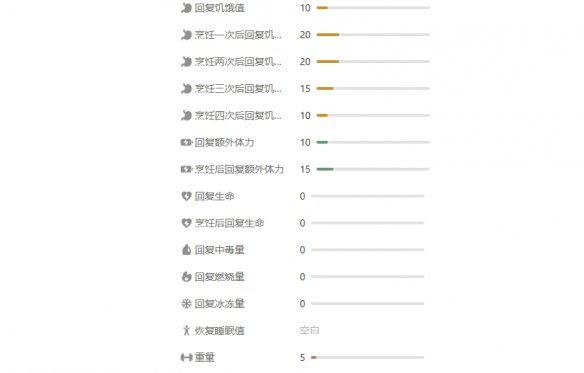Click the 烹饪四次后回复饥 truncated label

pos(238,116)
